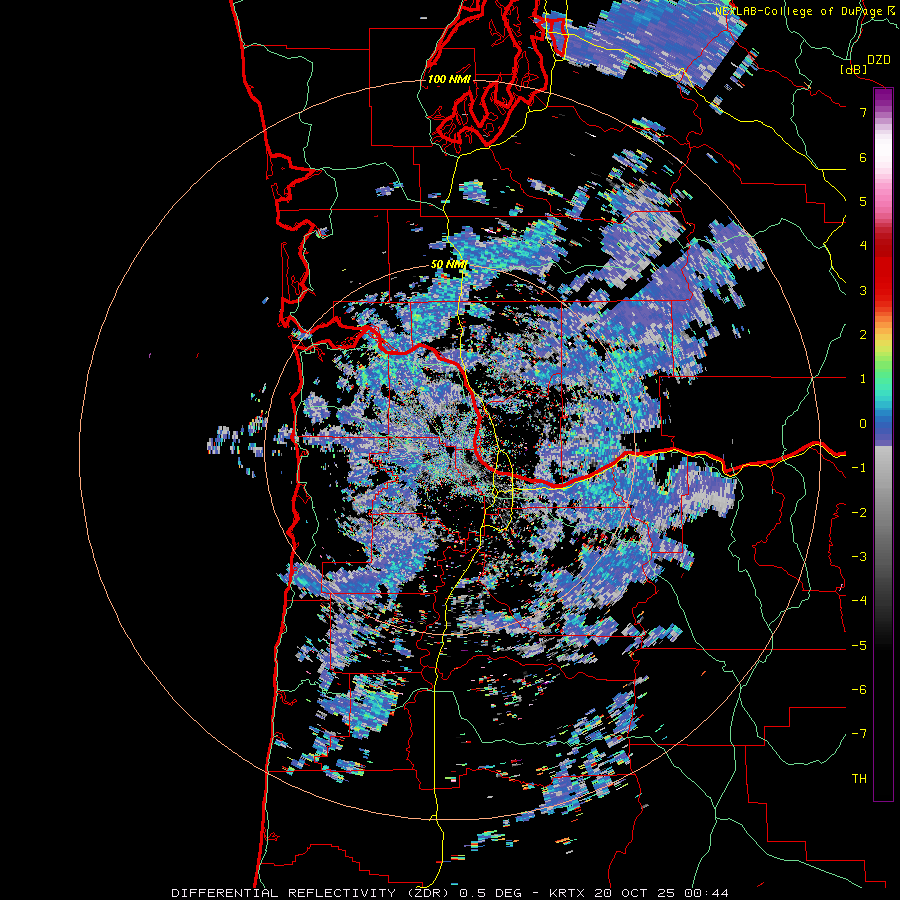
Task: Click the 50 NMI range ring label
Action: (x=449, y=264)
